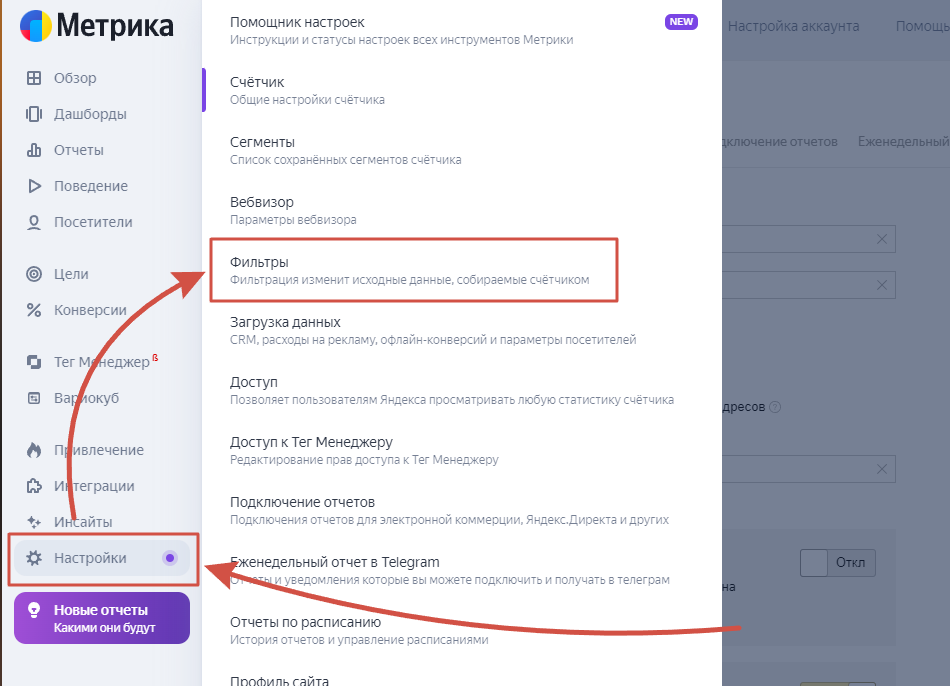The height and width of the screenshot is (686, 950).
Task: Click the Дашборды icon in sidebar
Action: (x=34, y=114)
